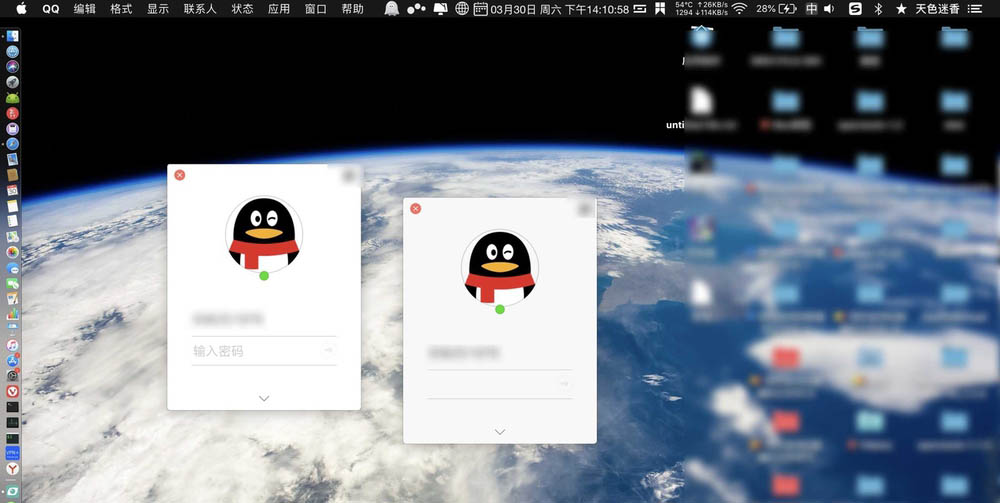
Task: Open the display mirroring menu bar icon
Action: [x=440, y=9]
